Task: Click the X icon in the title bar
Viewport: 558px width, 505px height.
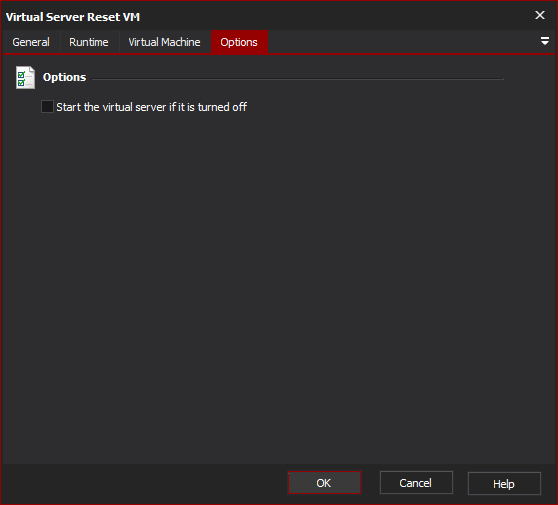Action: point(539,15)
